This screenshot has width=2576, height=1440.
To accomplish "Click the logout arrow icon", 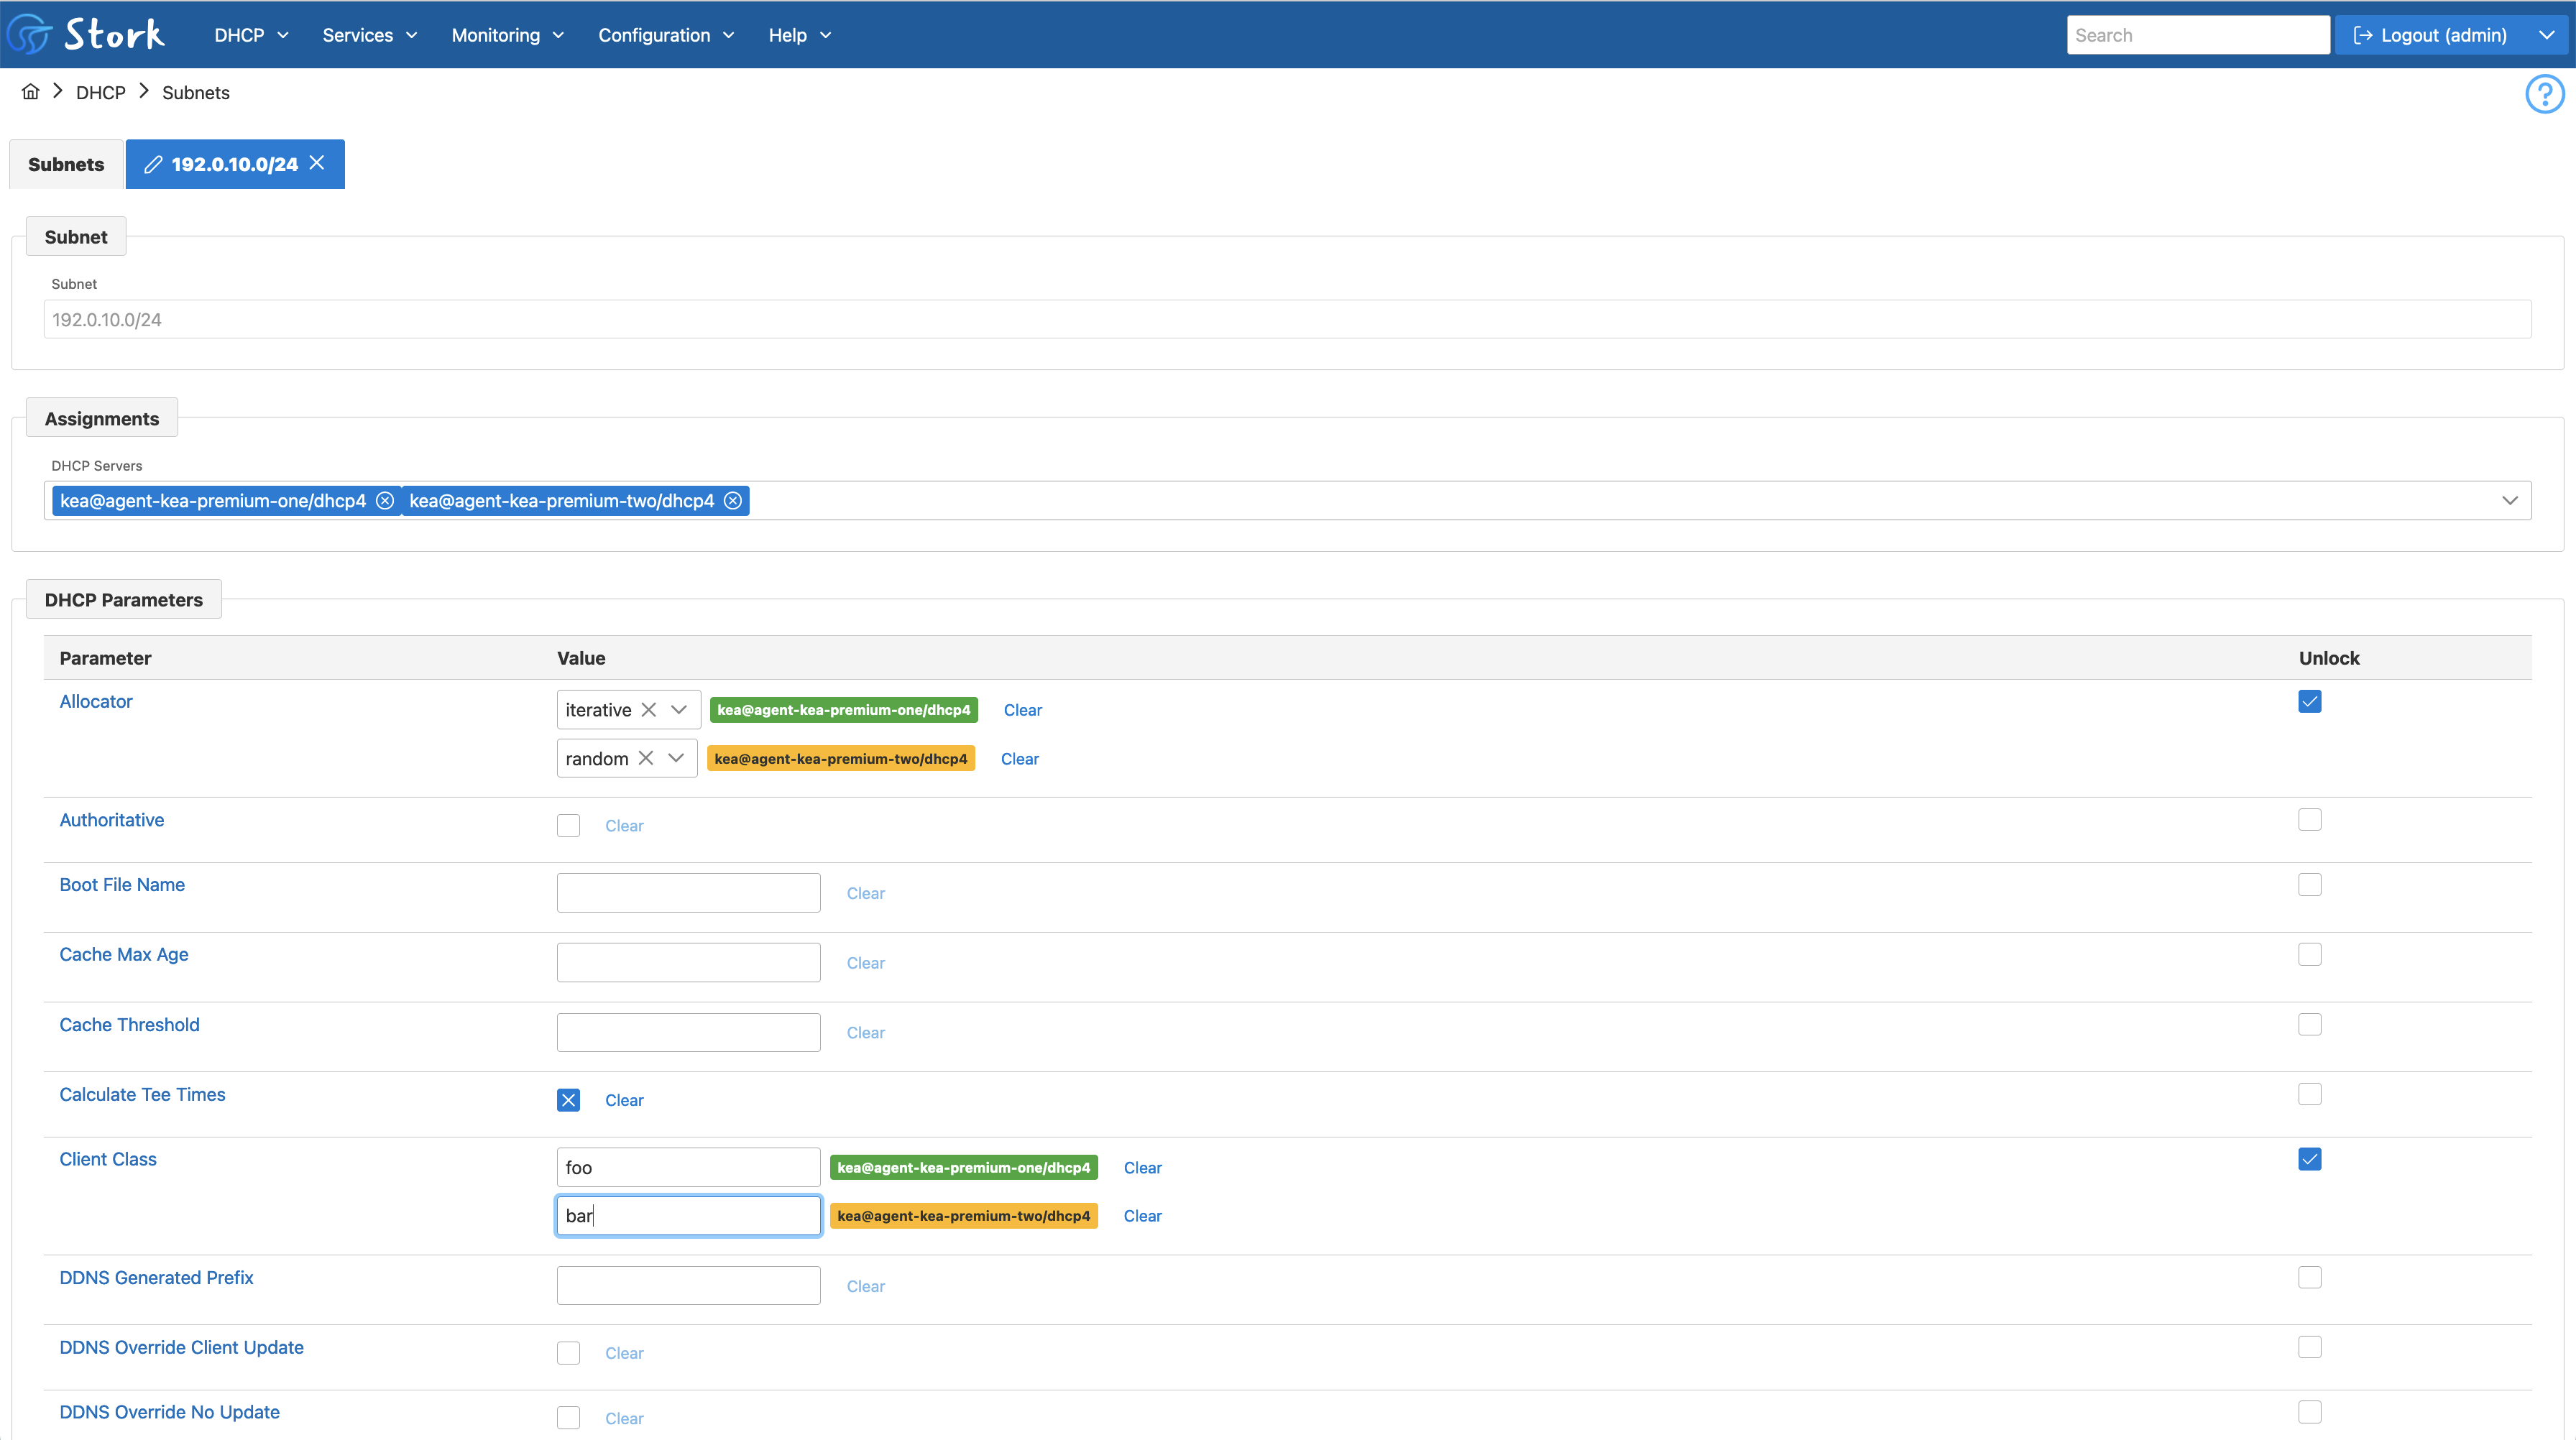I will [2363, 35].
